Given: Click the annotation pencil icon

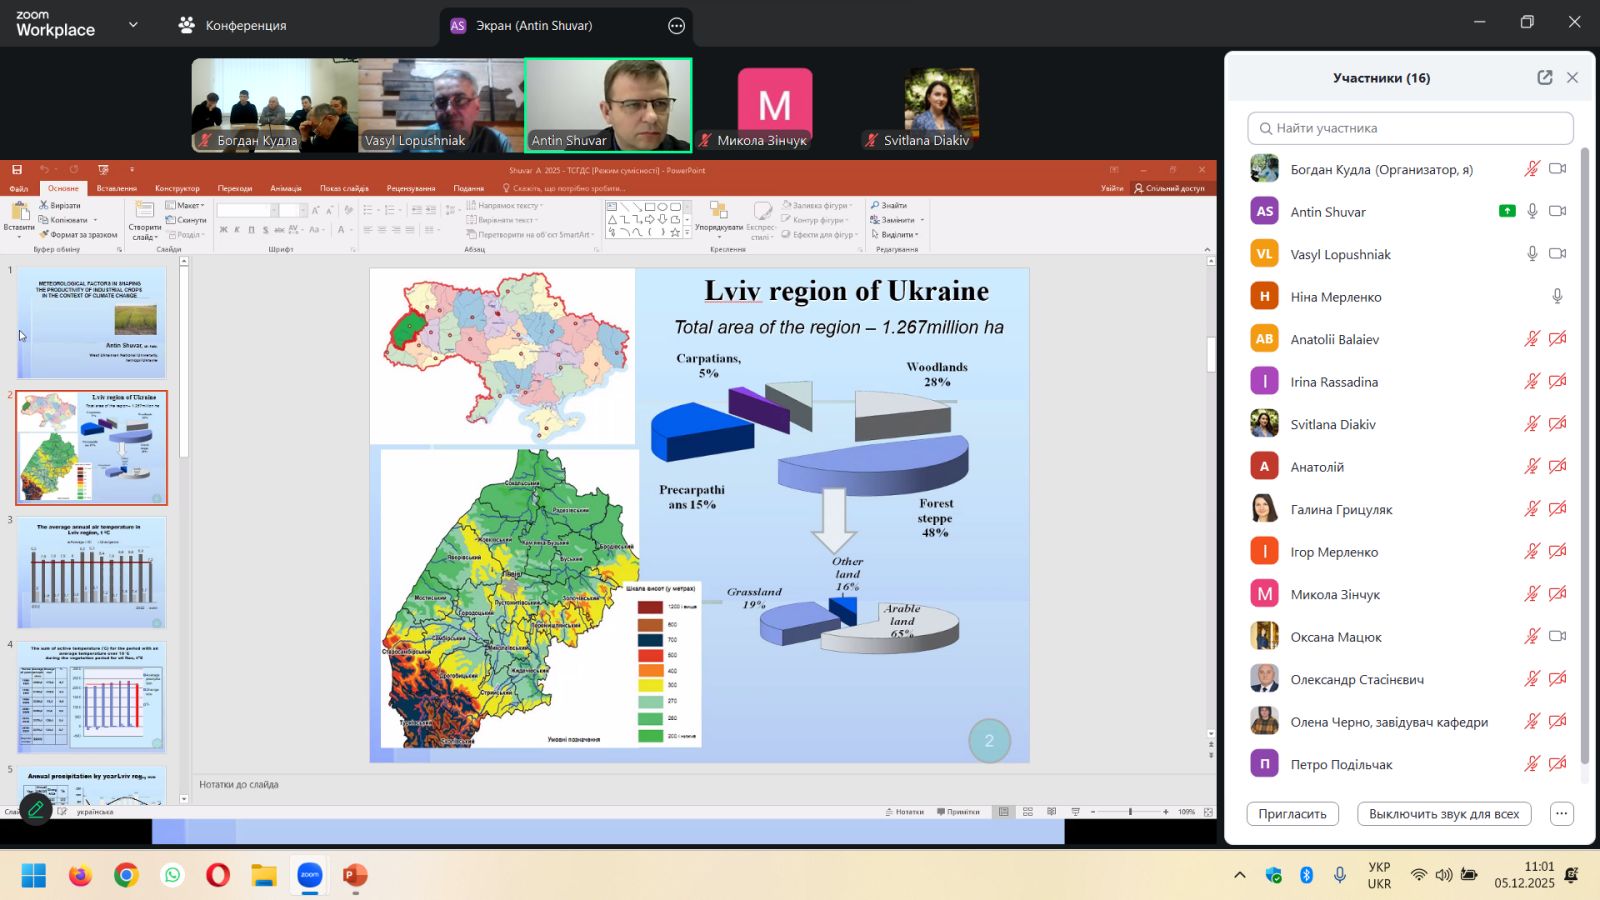Looking at the screenshot, I should coord(36,809).
